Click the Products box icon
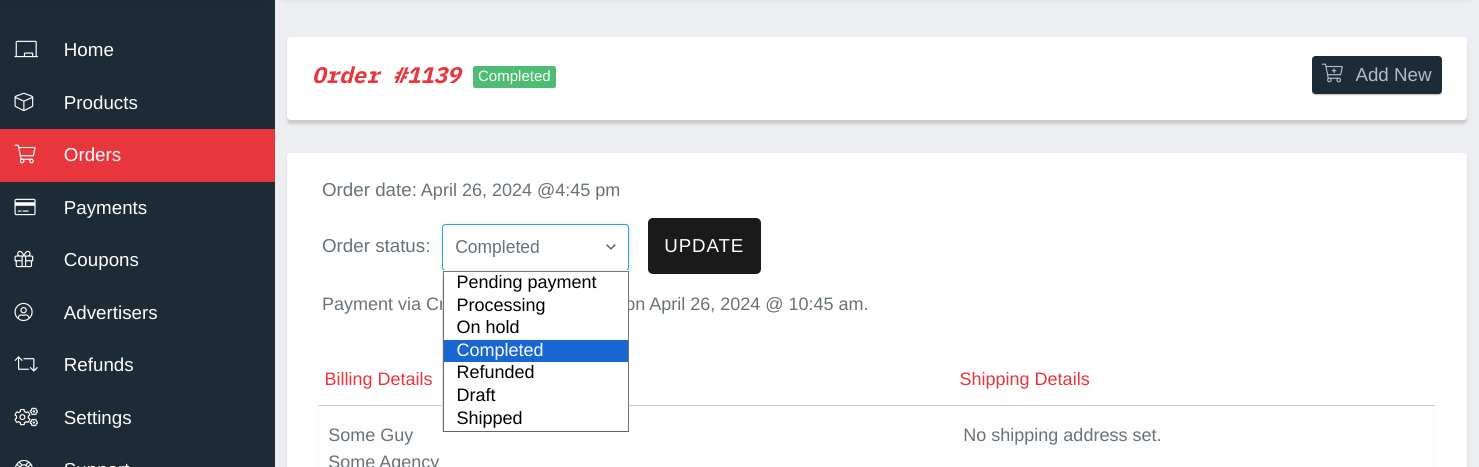This screenshot has height=467, width=1479. coord(25,103)
